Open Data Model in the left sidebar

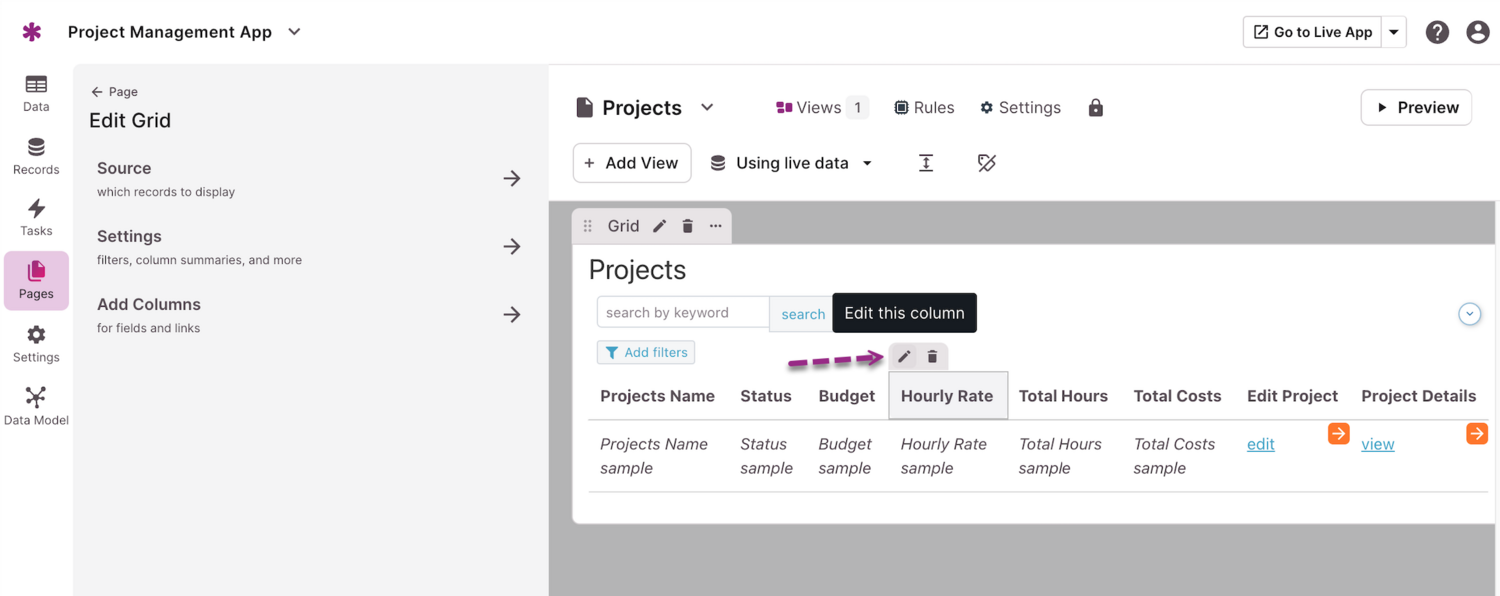click(36, 406)
